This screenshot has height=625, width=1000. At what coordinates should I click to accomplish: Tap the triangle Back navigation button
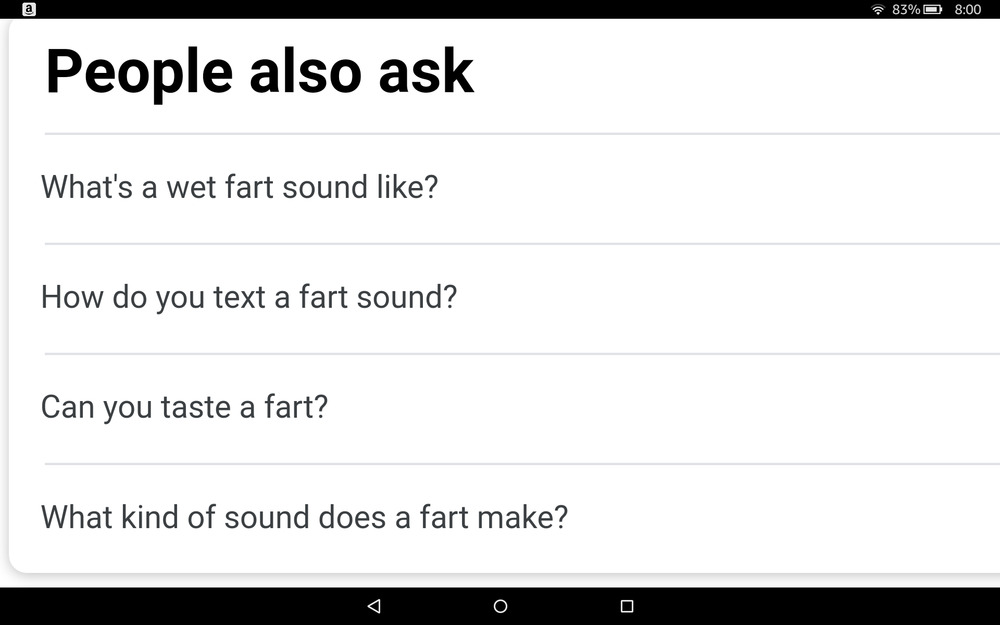coord(374,606)
